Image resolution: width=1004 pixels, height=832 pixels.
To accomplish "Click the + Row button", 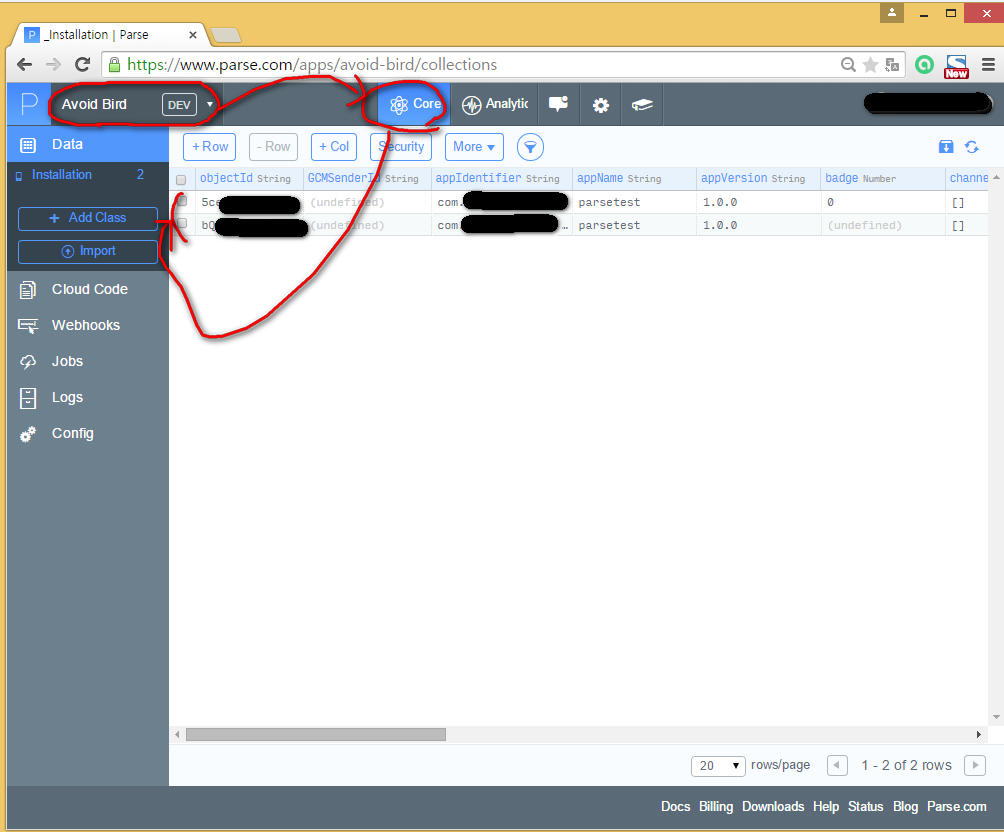I will click(210, 147).
